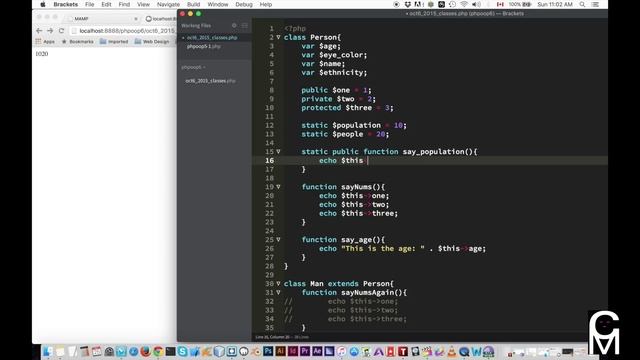The height and width of the screenshot is (360, 640).
Task: Open the MAMP elephant icon in dock
Action: coord(244,351)
